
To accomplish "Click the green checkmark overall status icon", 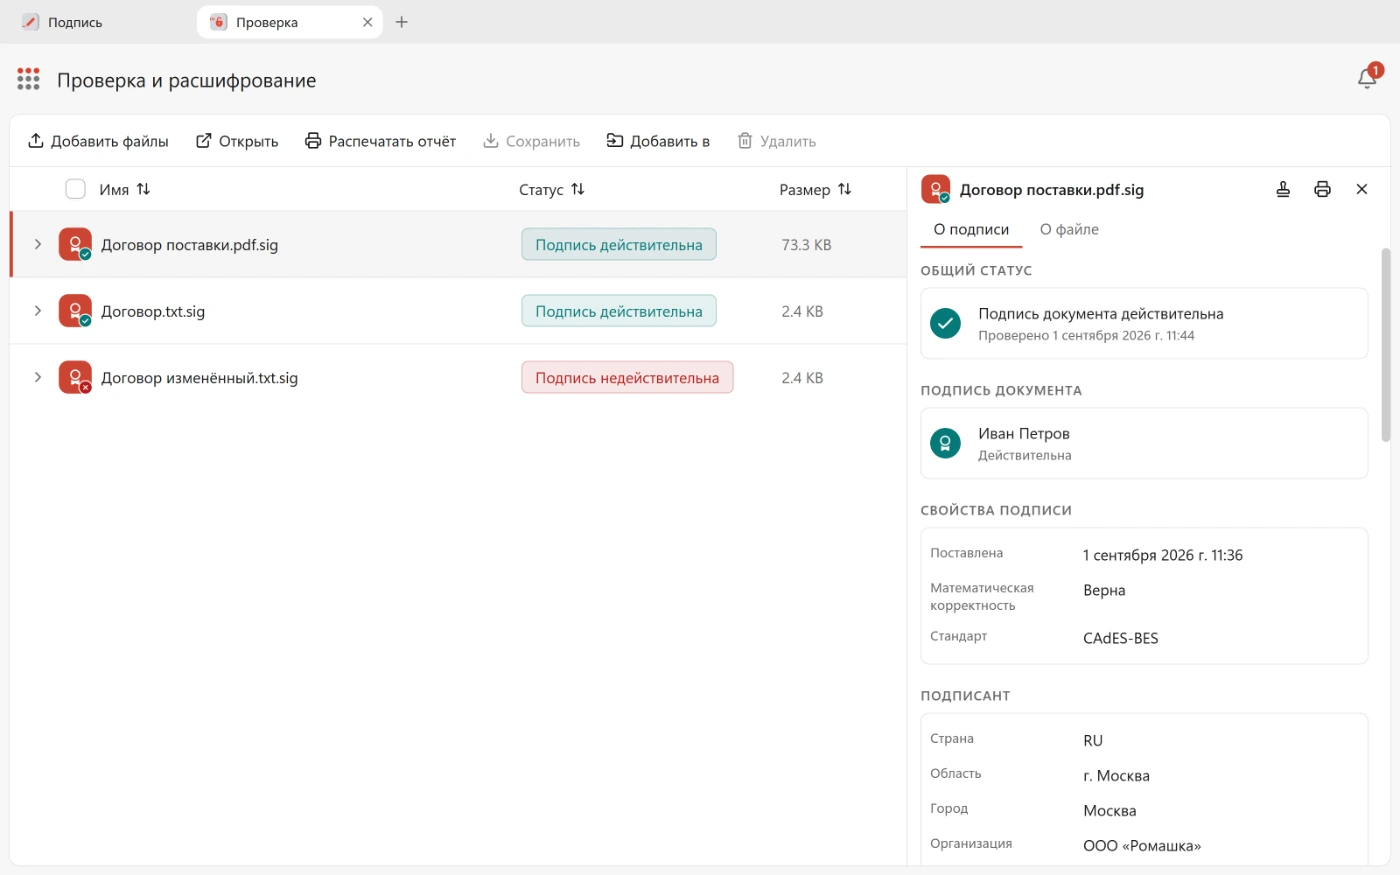I will point(945,323).
